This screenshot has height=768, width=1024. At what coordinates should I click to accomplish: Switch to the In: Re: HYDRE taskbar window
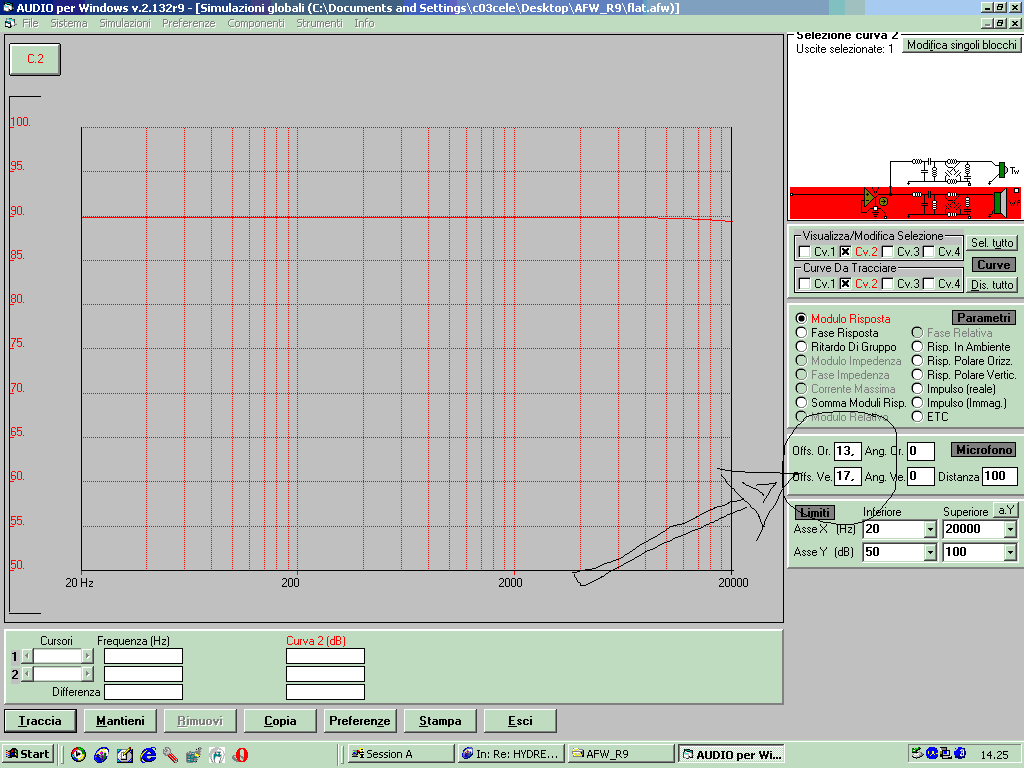point(511,754)
